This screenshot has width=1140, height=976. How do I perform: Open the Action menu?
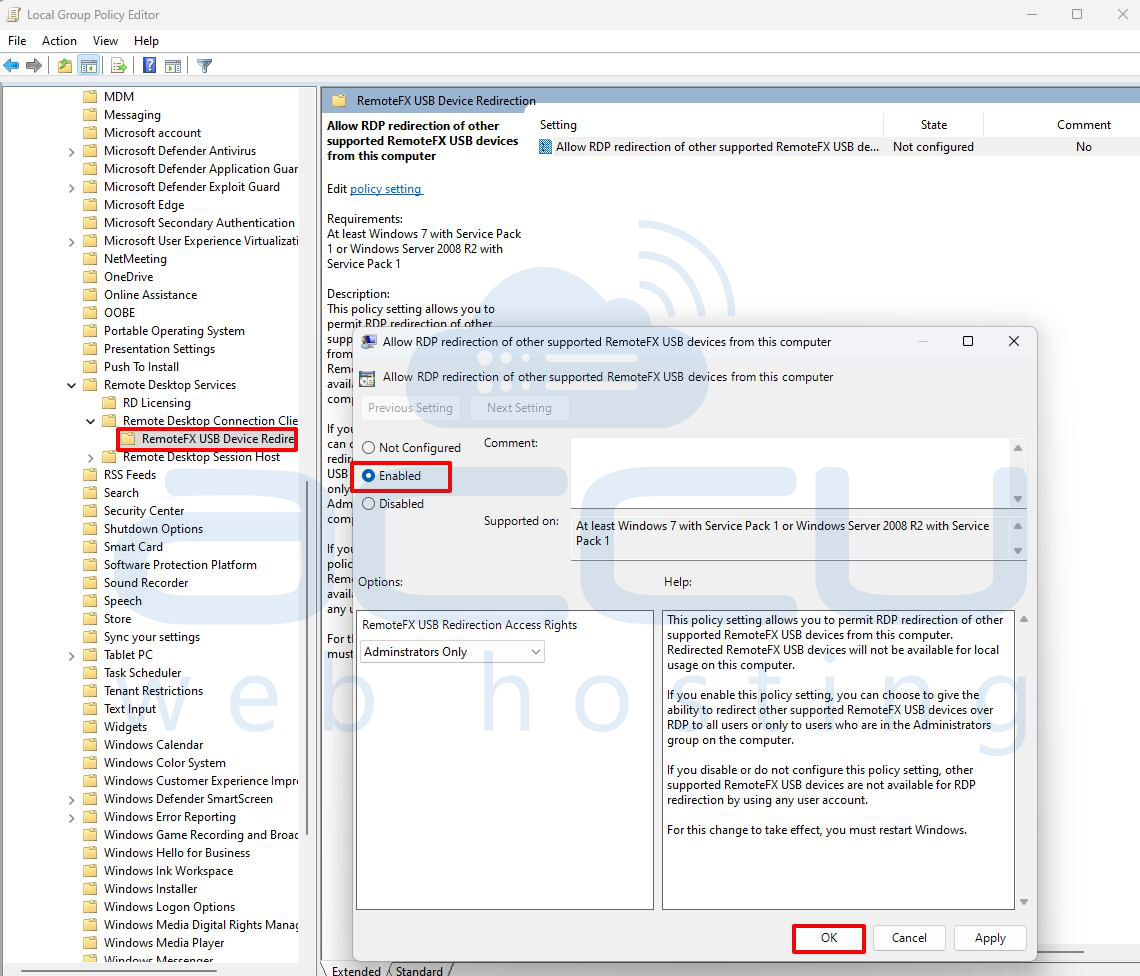(x=59, y=41)
